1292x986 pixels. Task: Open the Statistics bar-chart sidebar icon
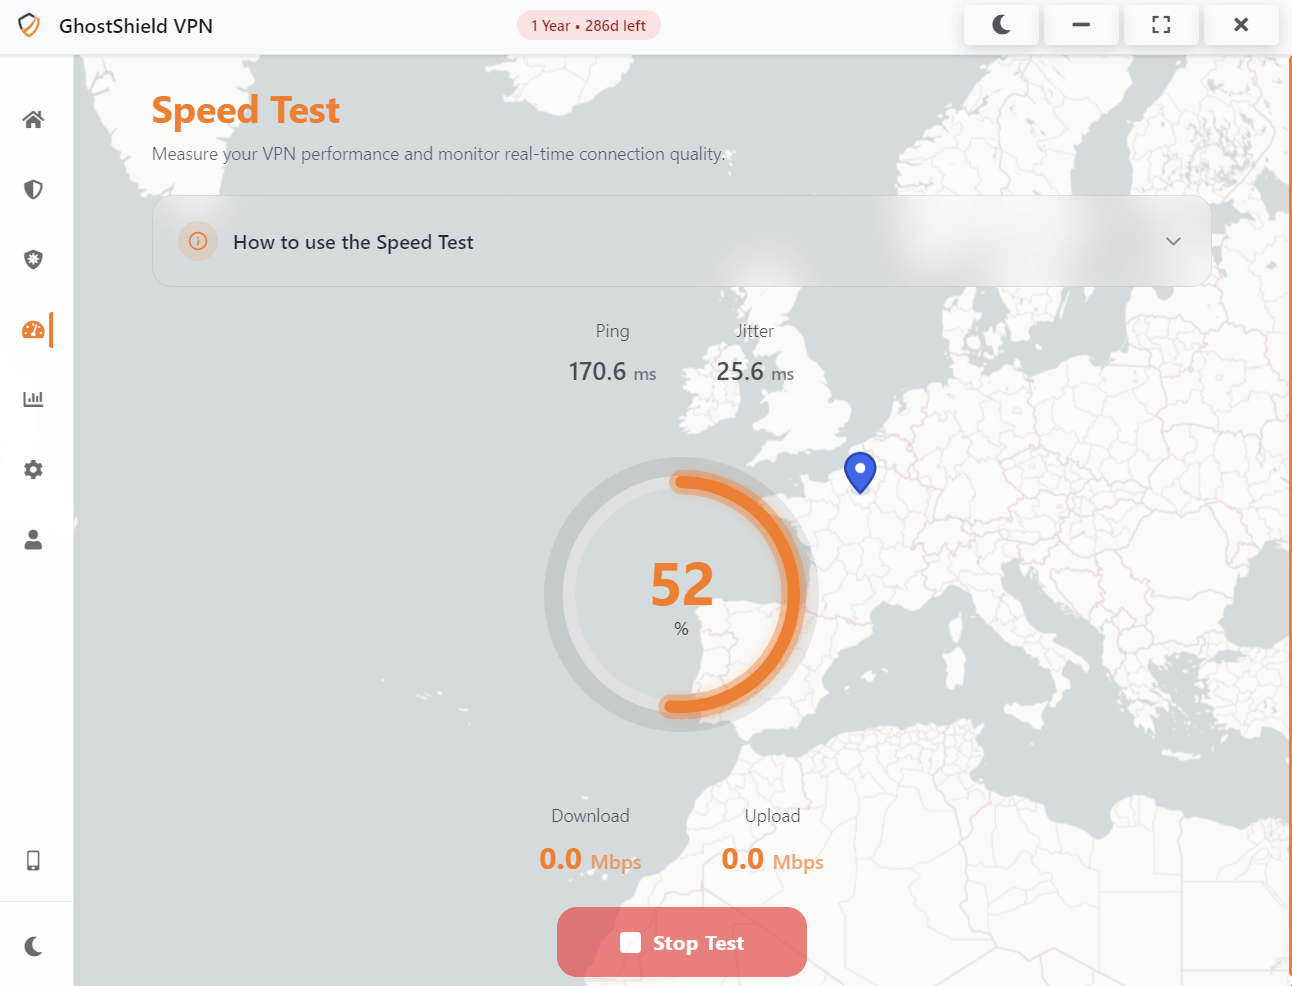coord(33,398)
